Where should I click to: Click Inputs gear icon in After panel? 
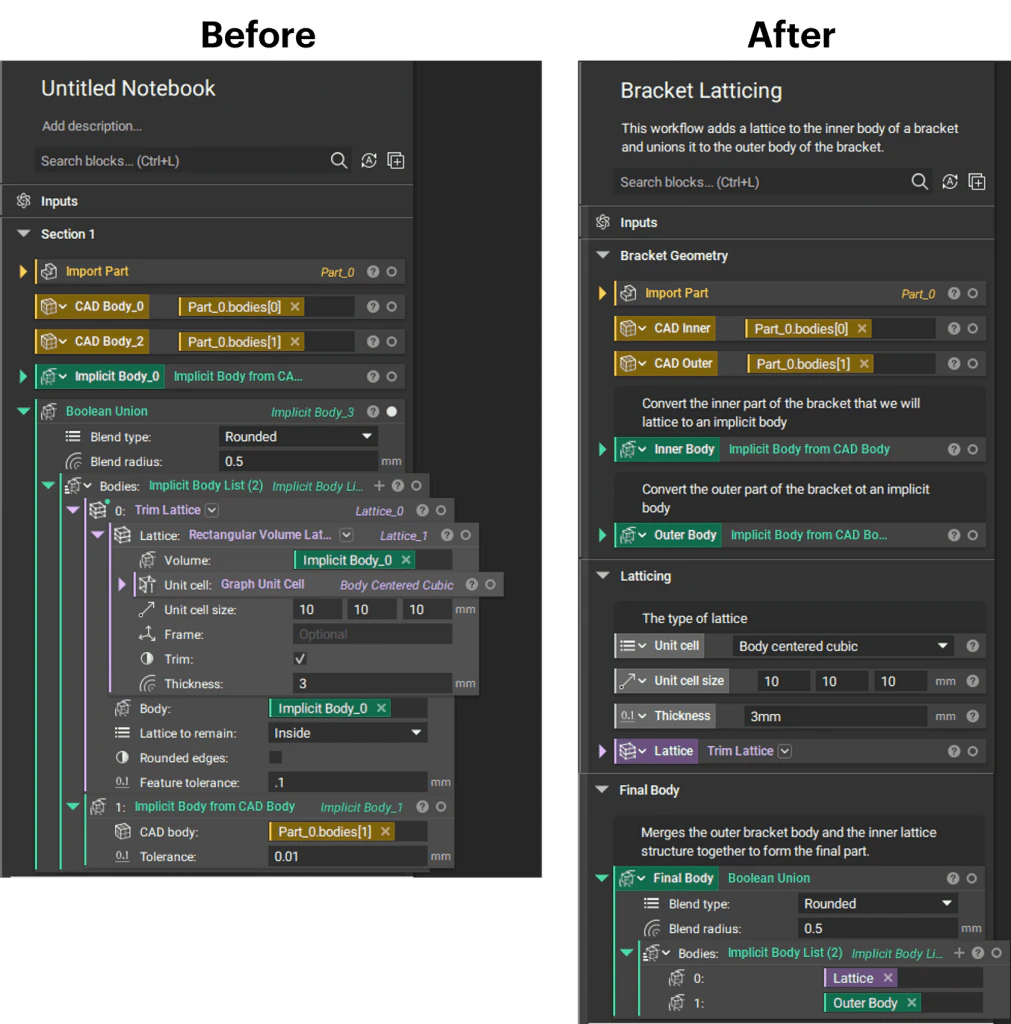coord(603,222)
